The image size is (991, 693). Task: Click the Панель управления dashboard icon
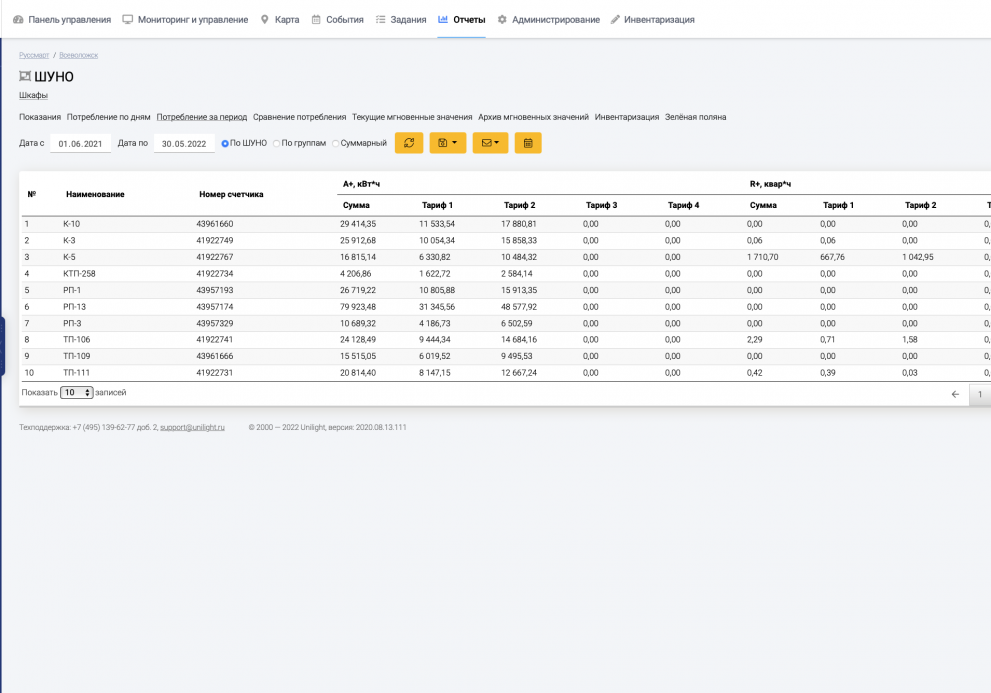[x=18, y=20]
